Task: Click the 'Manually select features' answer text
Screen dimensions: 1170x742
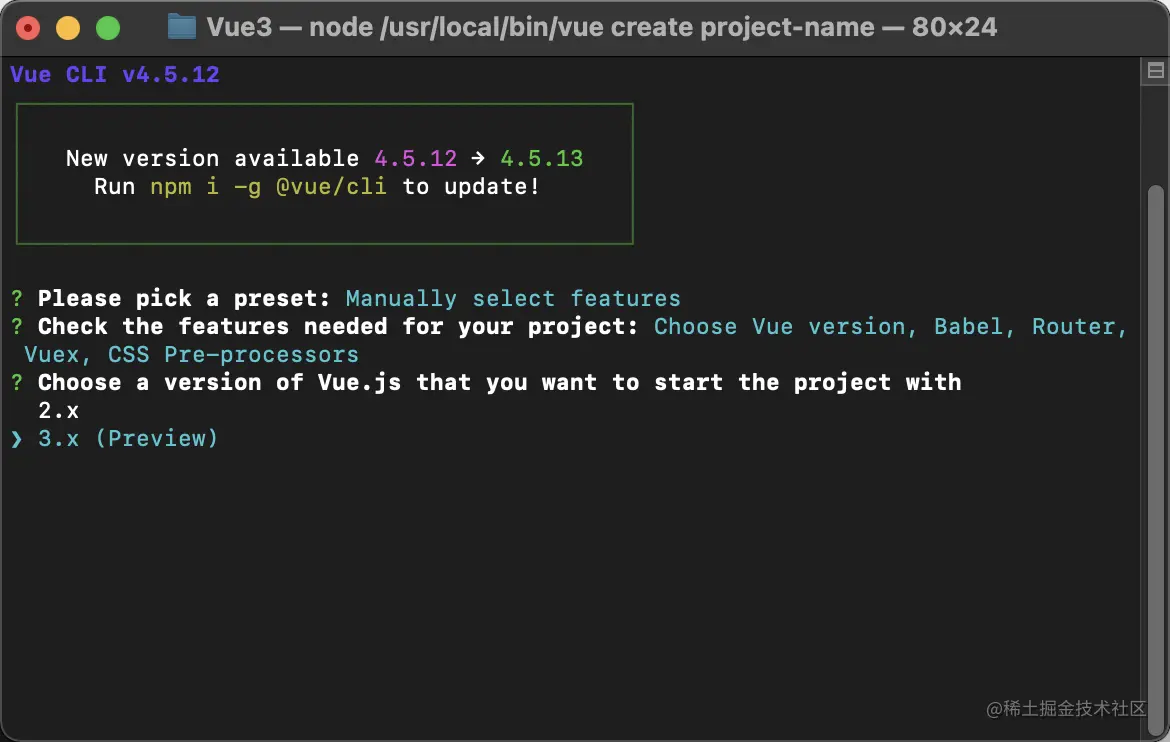Action: [513, 299]
